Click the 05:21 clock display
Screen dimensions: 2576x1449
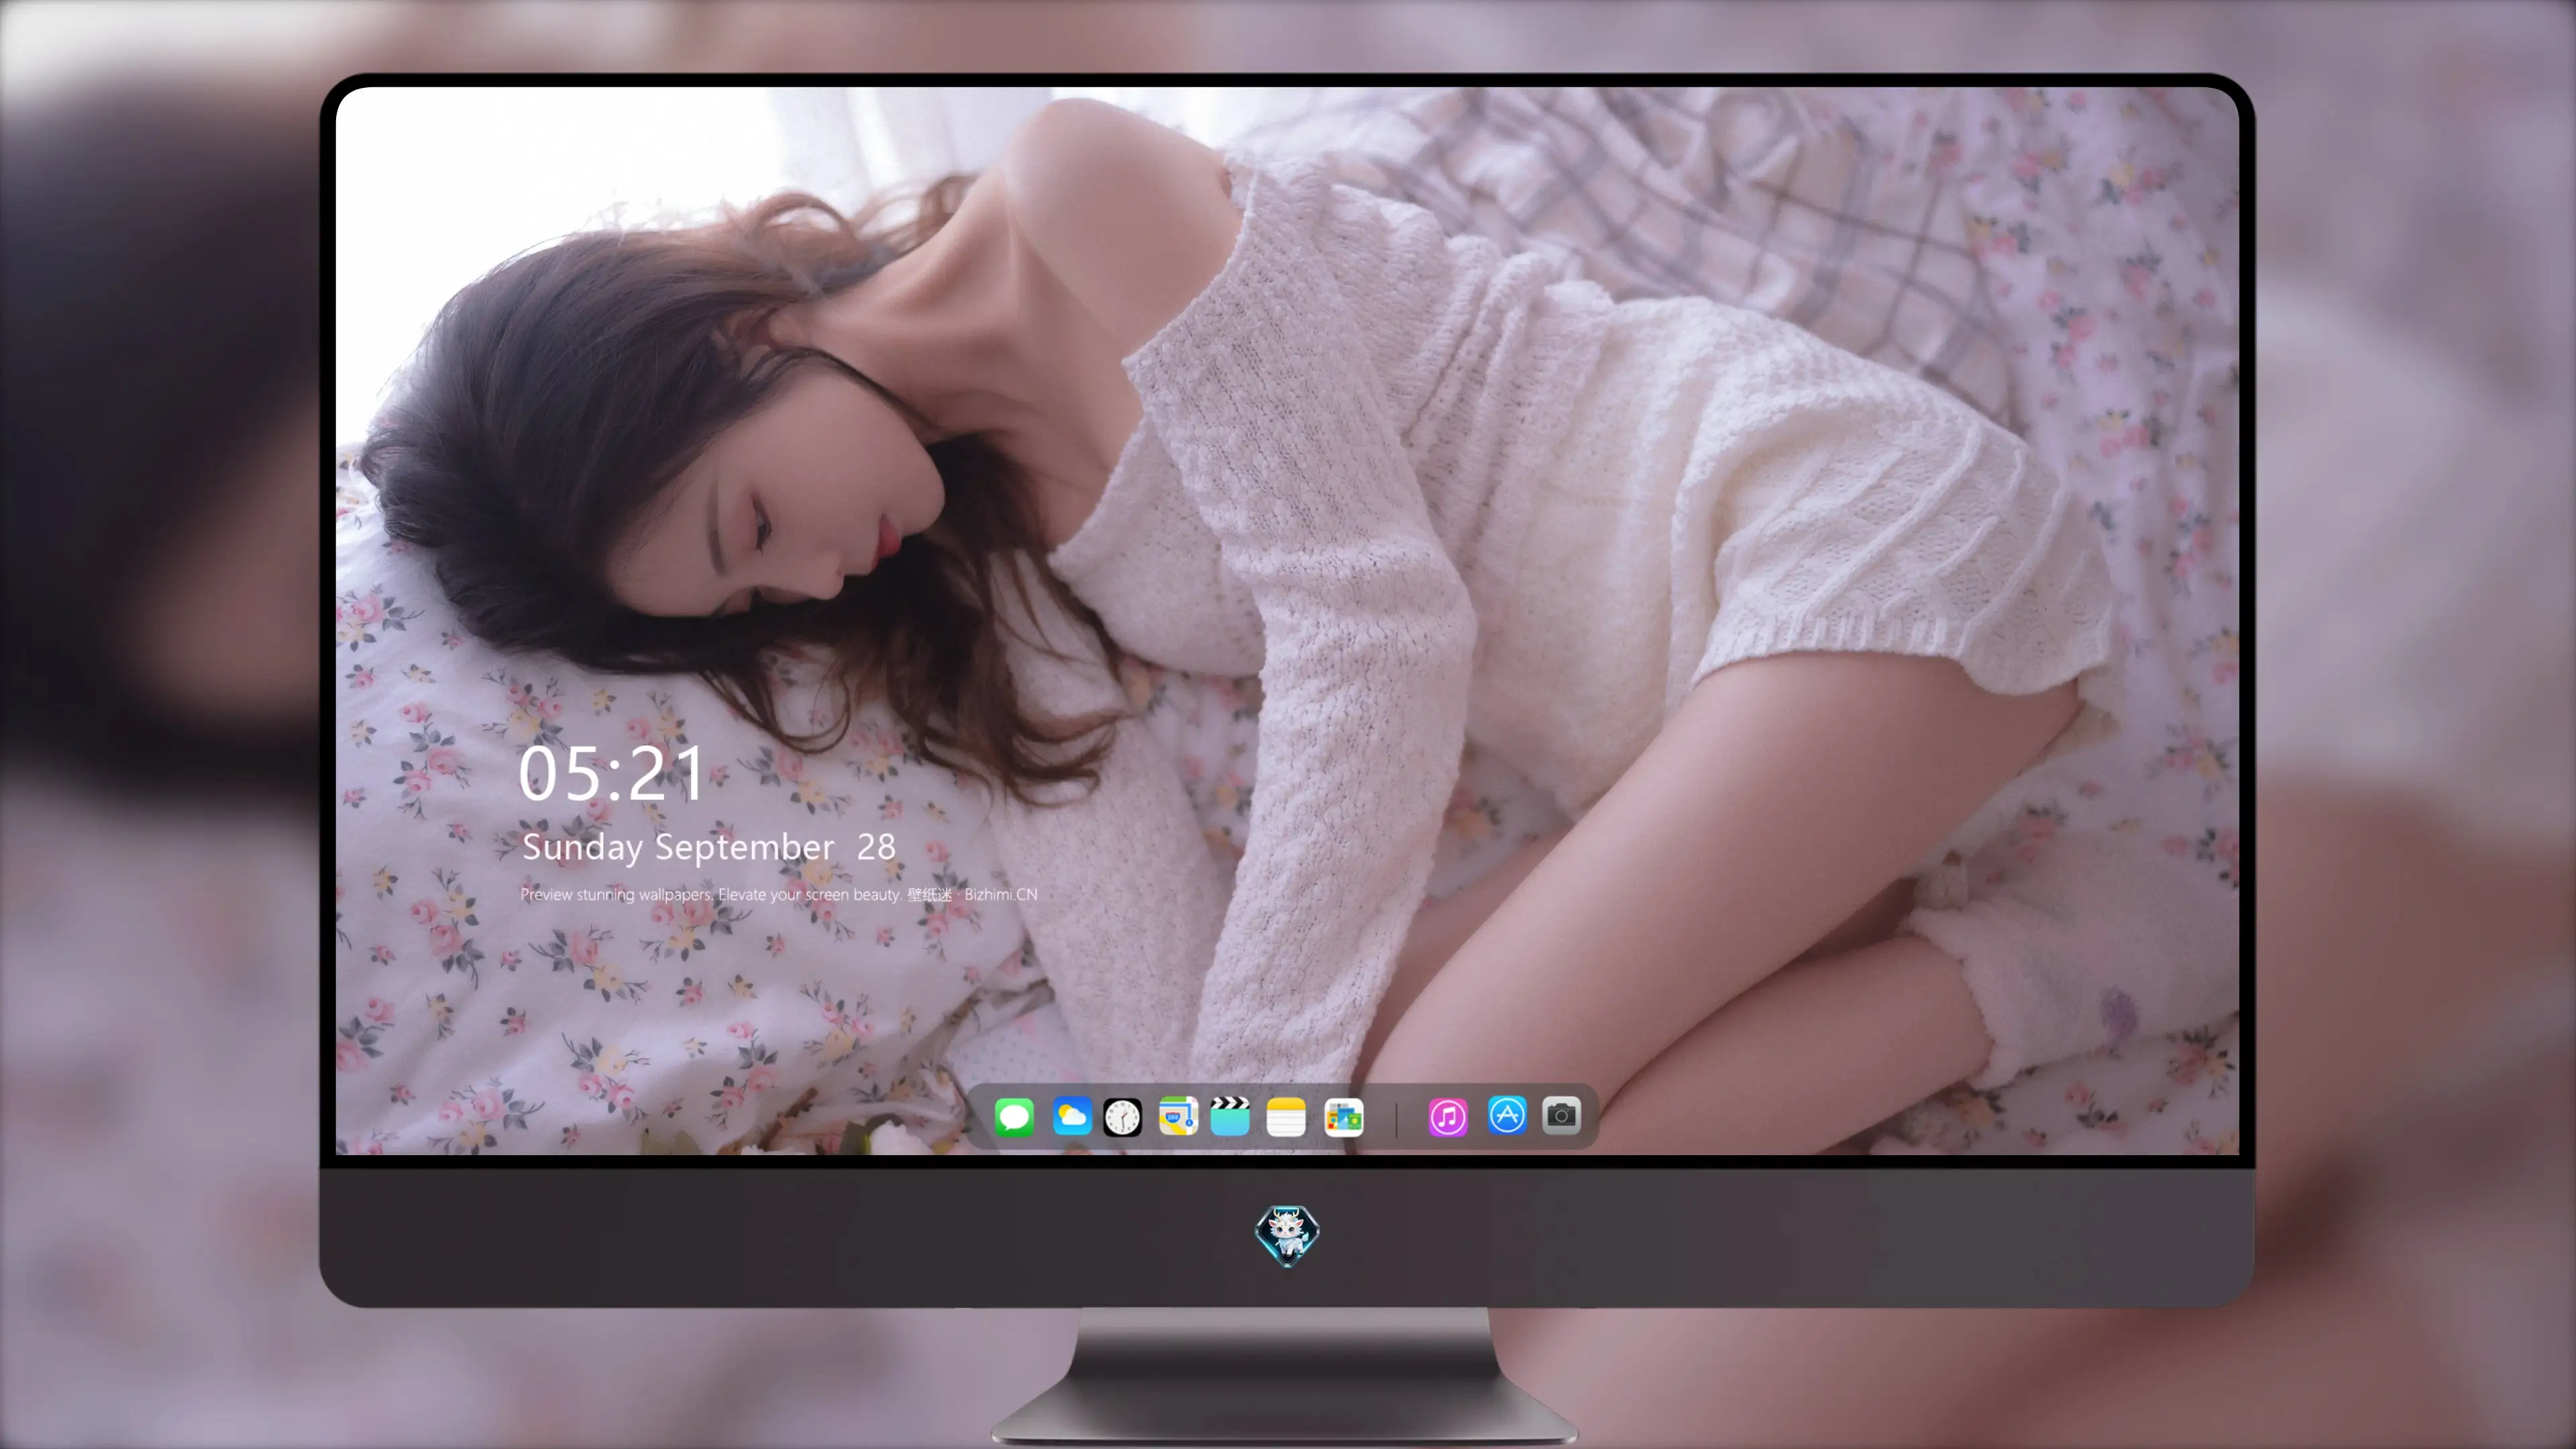[x=612, y=775]
